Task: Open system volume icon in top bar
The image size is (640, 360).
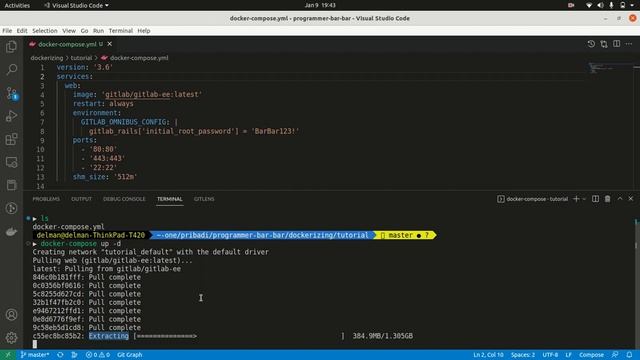Action: (600, 5)
